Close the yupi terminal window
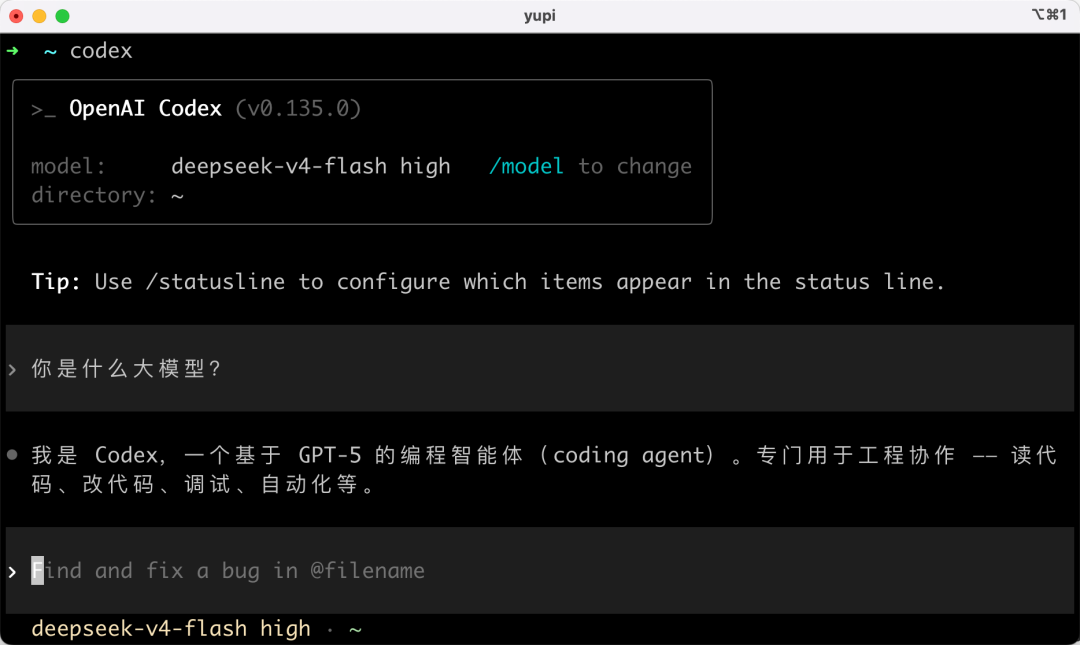1080x645 pixels. (16, 16)
